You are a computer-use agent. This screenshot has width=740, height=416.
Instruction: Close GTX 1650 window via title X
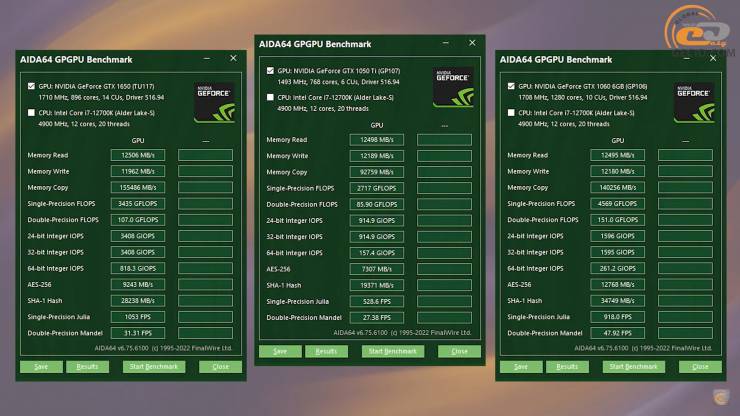click(x=233, y=58)
